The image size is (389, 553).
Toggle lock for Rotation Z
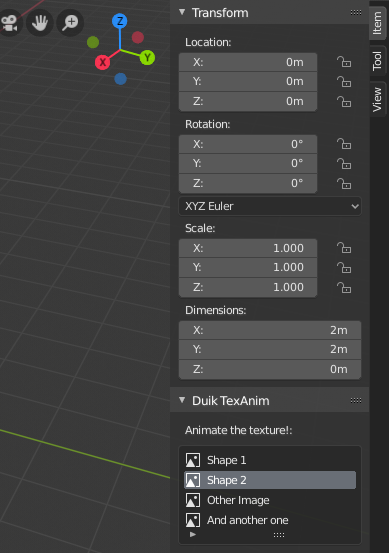click(344, 183)
